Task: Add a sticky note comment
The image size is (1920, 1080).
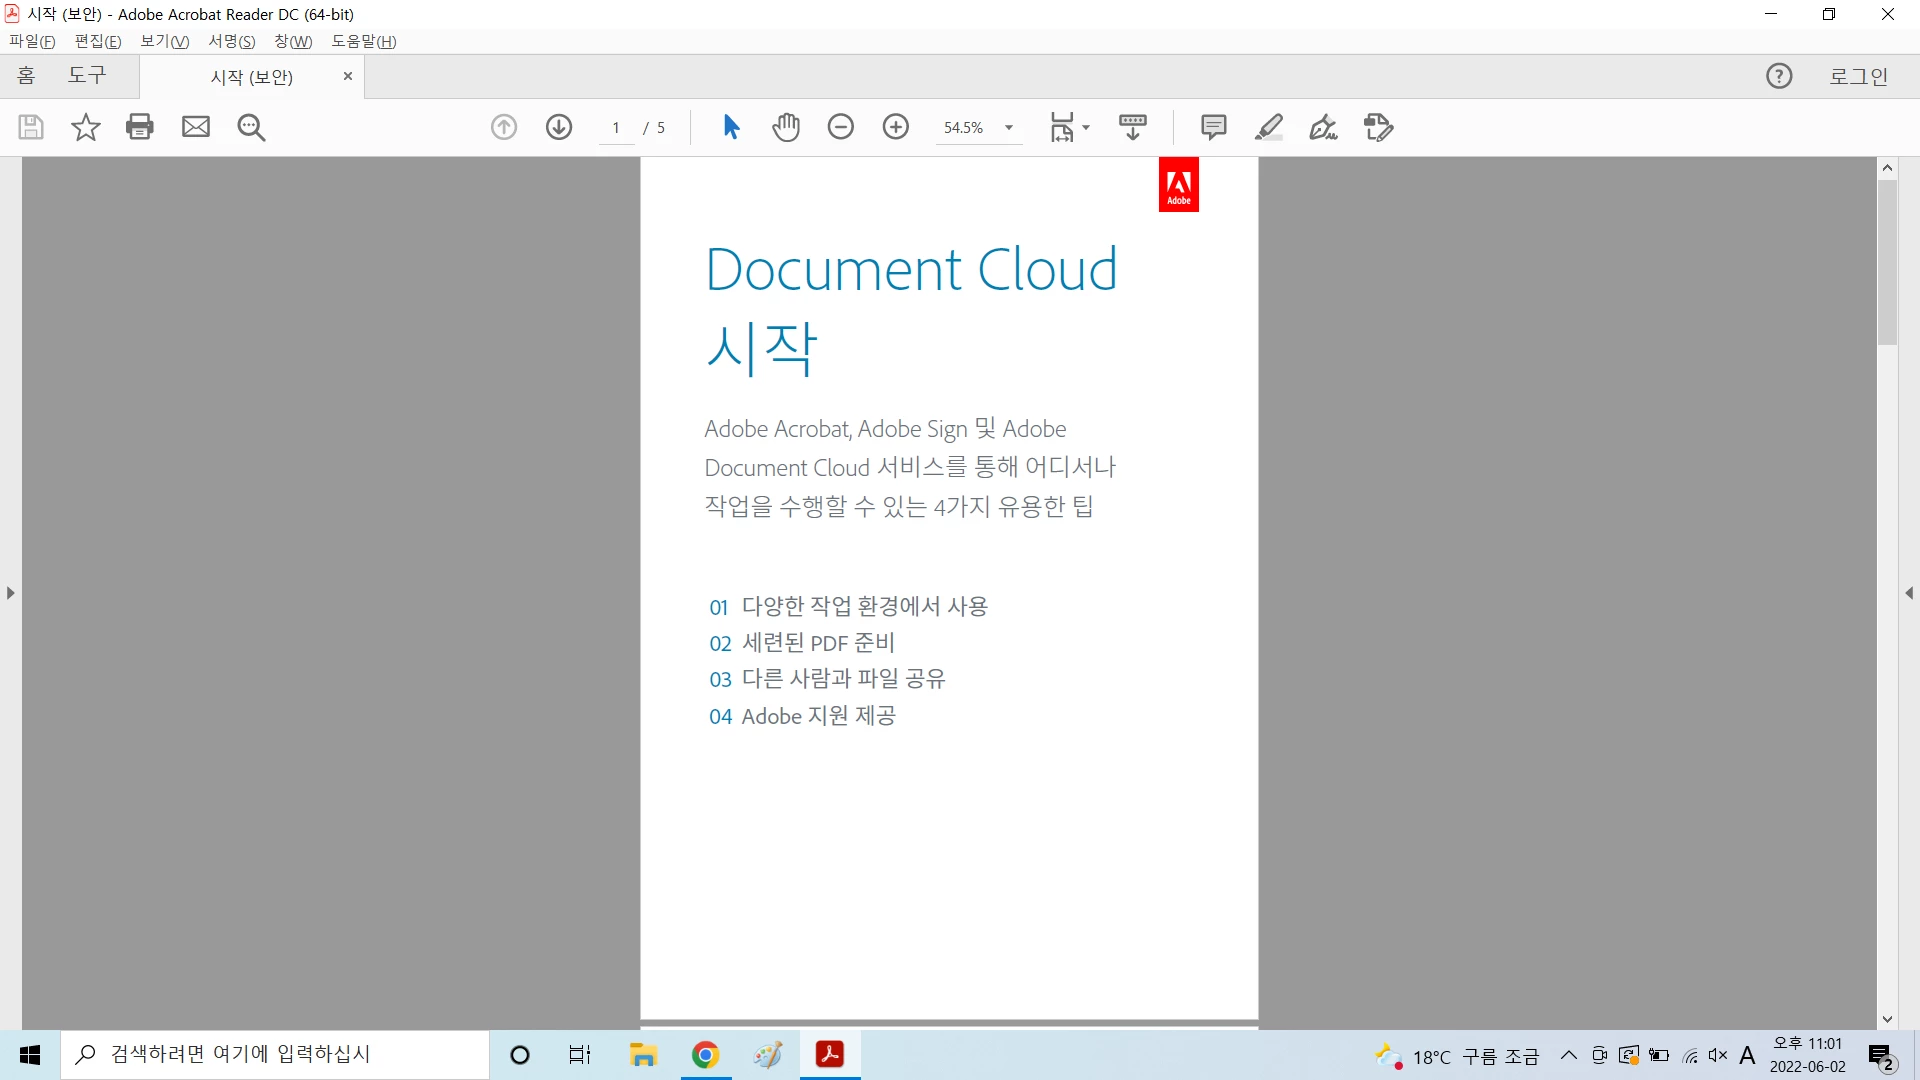Action: coord(1213,127)
